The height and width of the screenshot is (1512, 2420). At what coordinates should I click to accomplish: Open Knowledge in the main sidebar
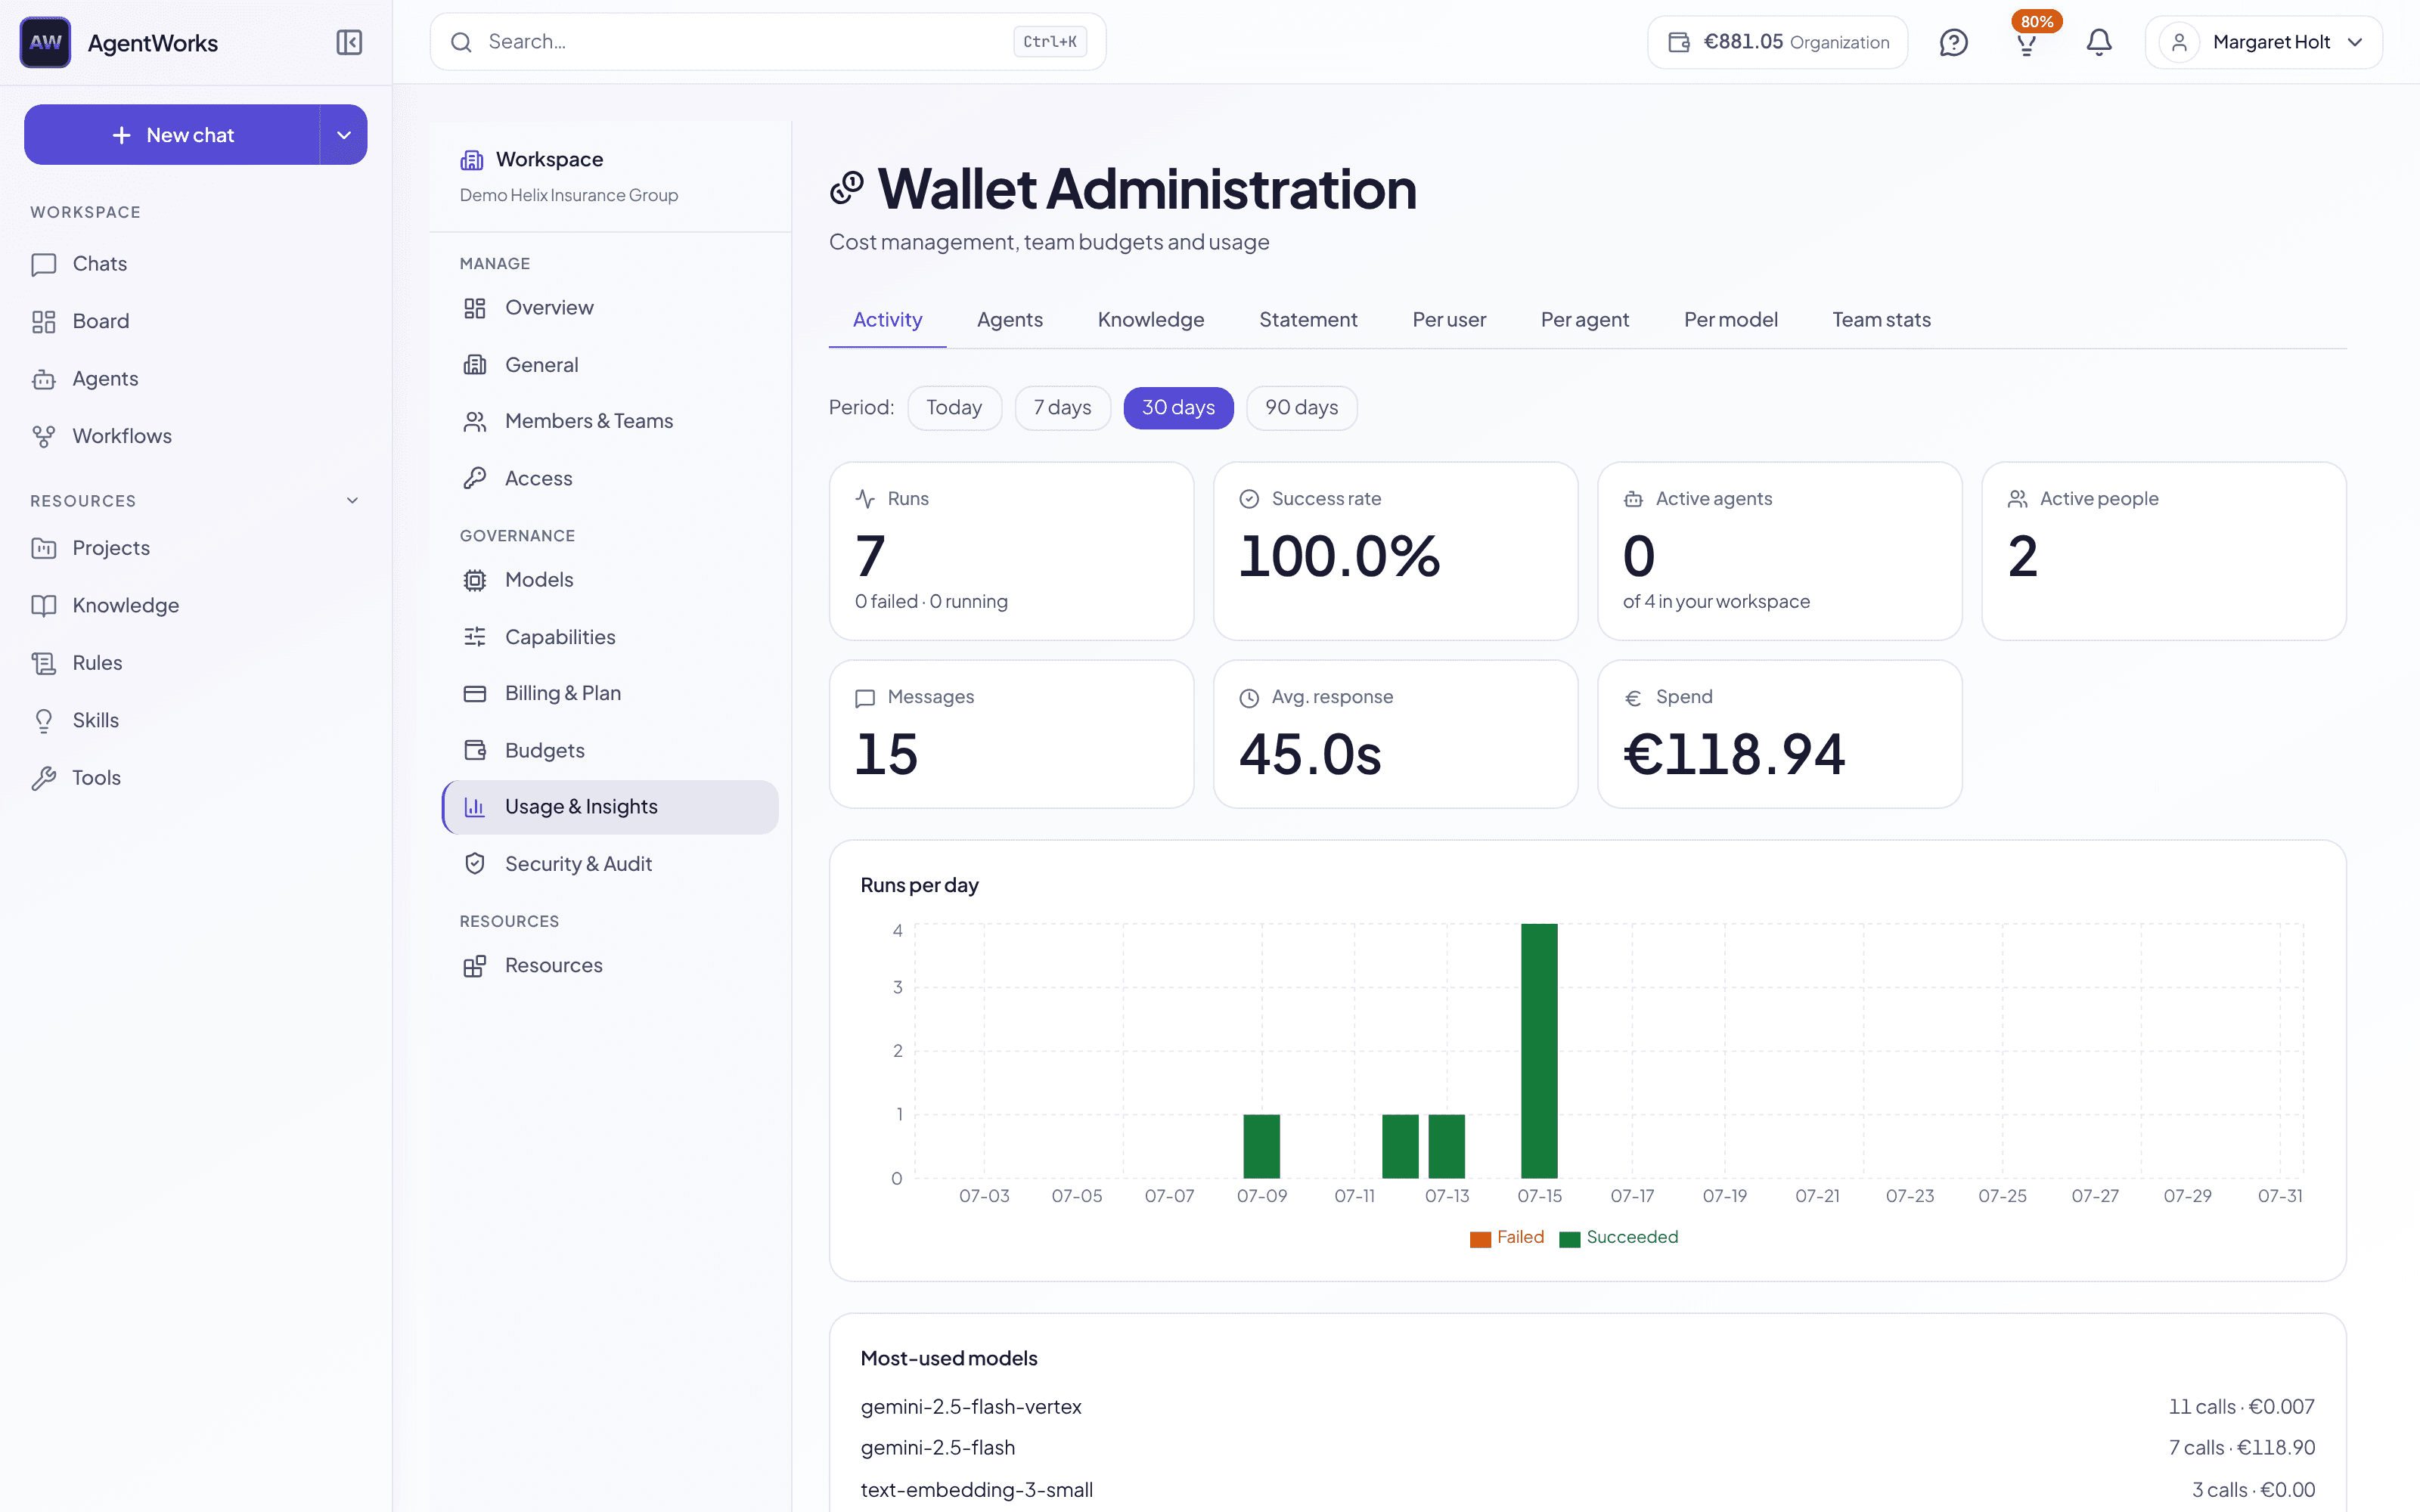[x=196, y=605]
